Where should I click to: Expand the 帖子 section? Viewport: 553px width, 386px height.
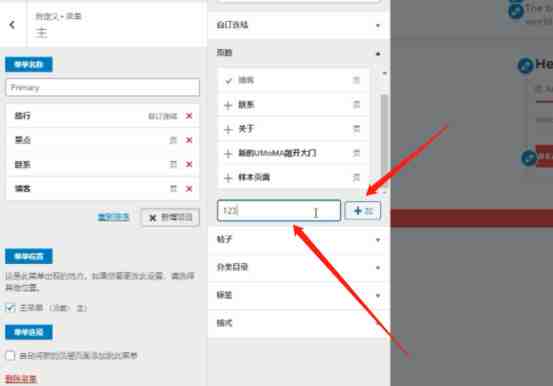pyautogui.click(x=299, y=240)
